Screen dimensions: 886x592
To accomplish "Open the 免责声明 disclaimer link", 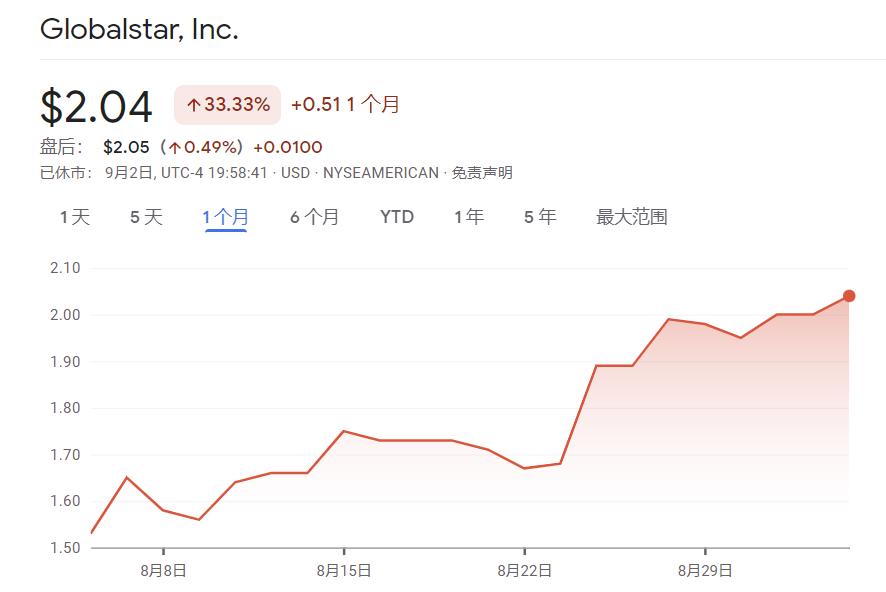I will click(482, 173).
